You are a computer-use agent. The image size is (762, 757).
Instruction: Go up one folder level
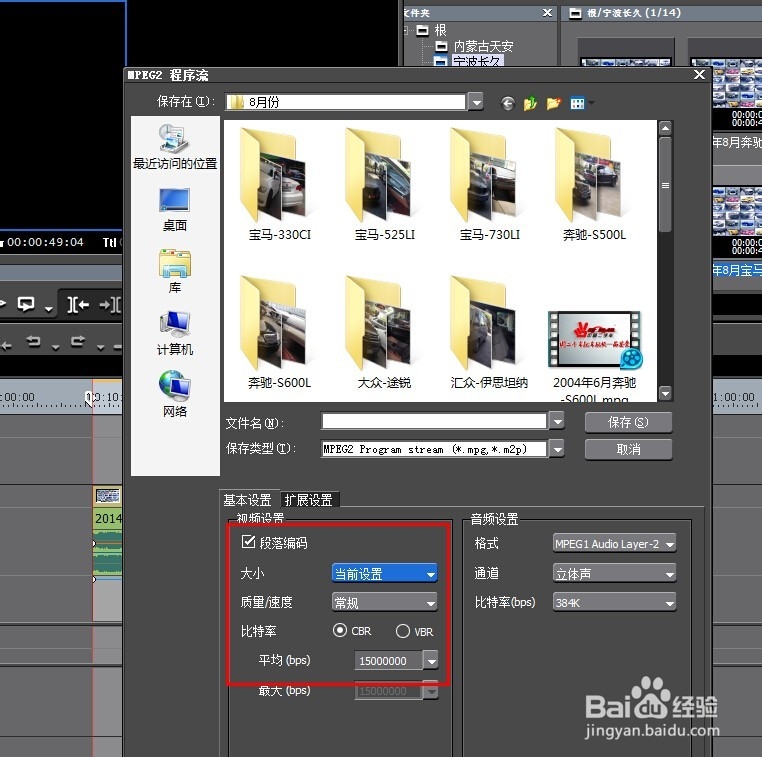tap(530, 103)
